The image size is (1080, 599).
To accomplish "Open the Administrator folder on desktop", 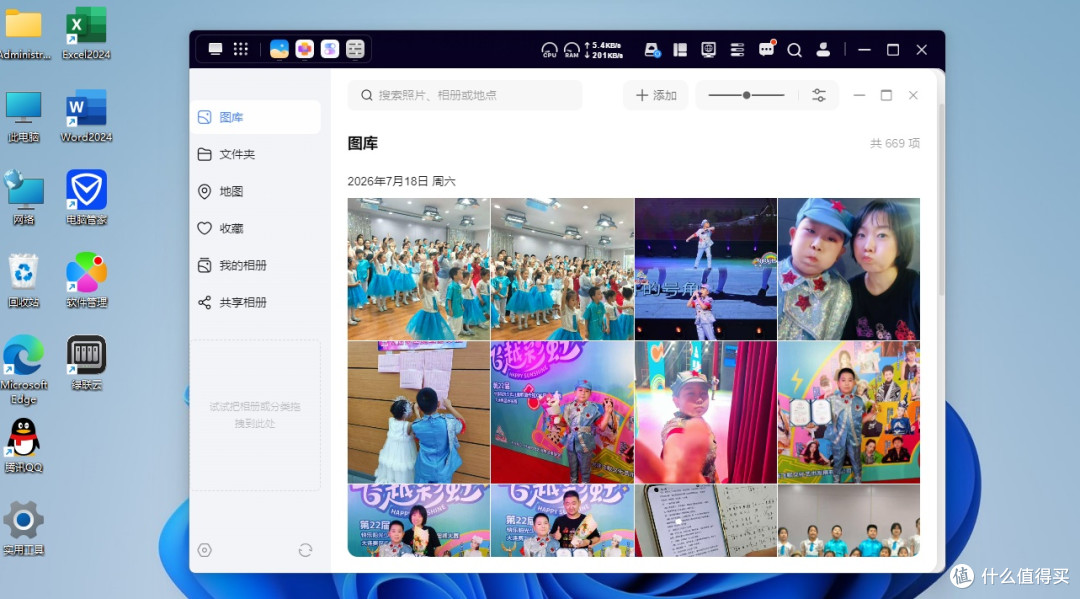I will pyautogui.click(x=23, y=33).
